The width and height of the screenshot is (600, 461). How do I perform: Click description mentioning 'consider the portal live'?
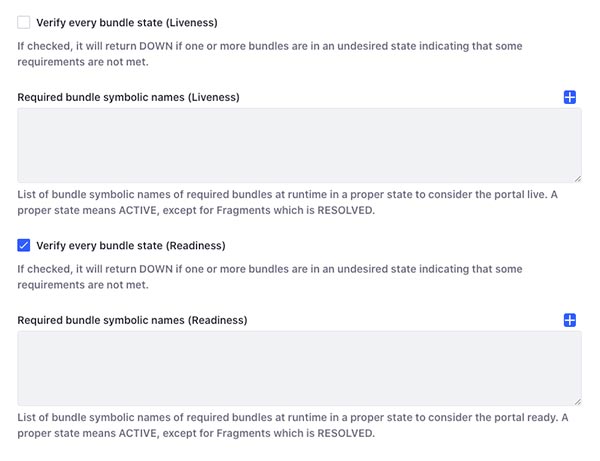click(x=287, y=202)
